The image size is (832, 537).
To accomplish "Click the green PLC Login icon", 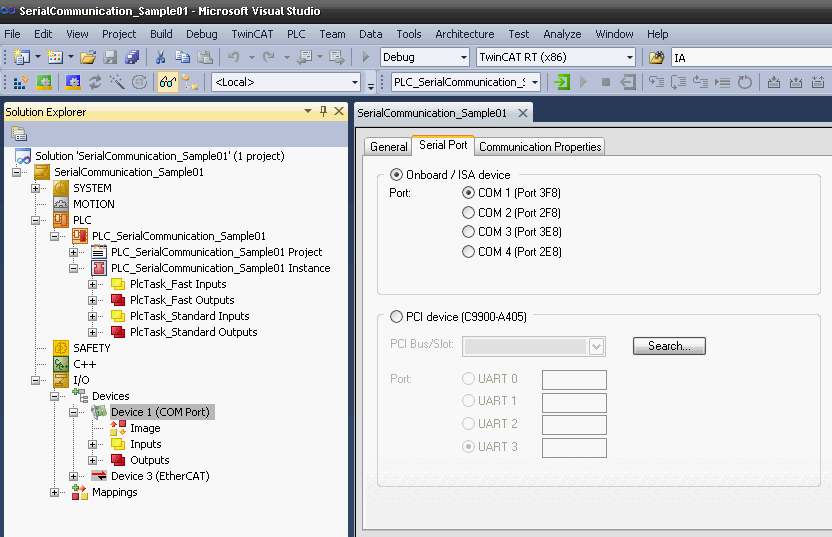I will point(561,82).
